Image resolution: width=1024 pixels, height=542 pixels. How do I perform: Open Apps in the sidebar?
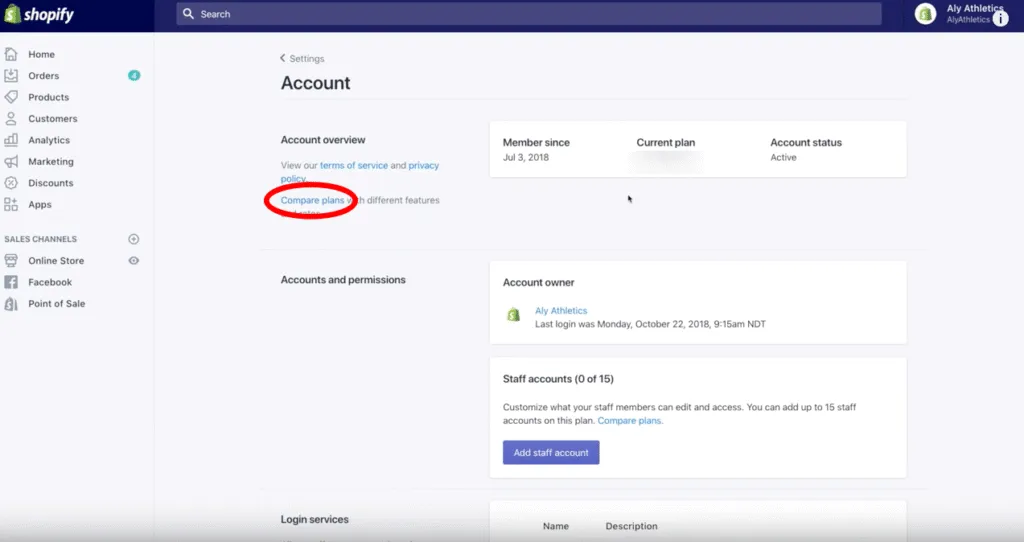tap(40, 204)
